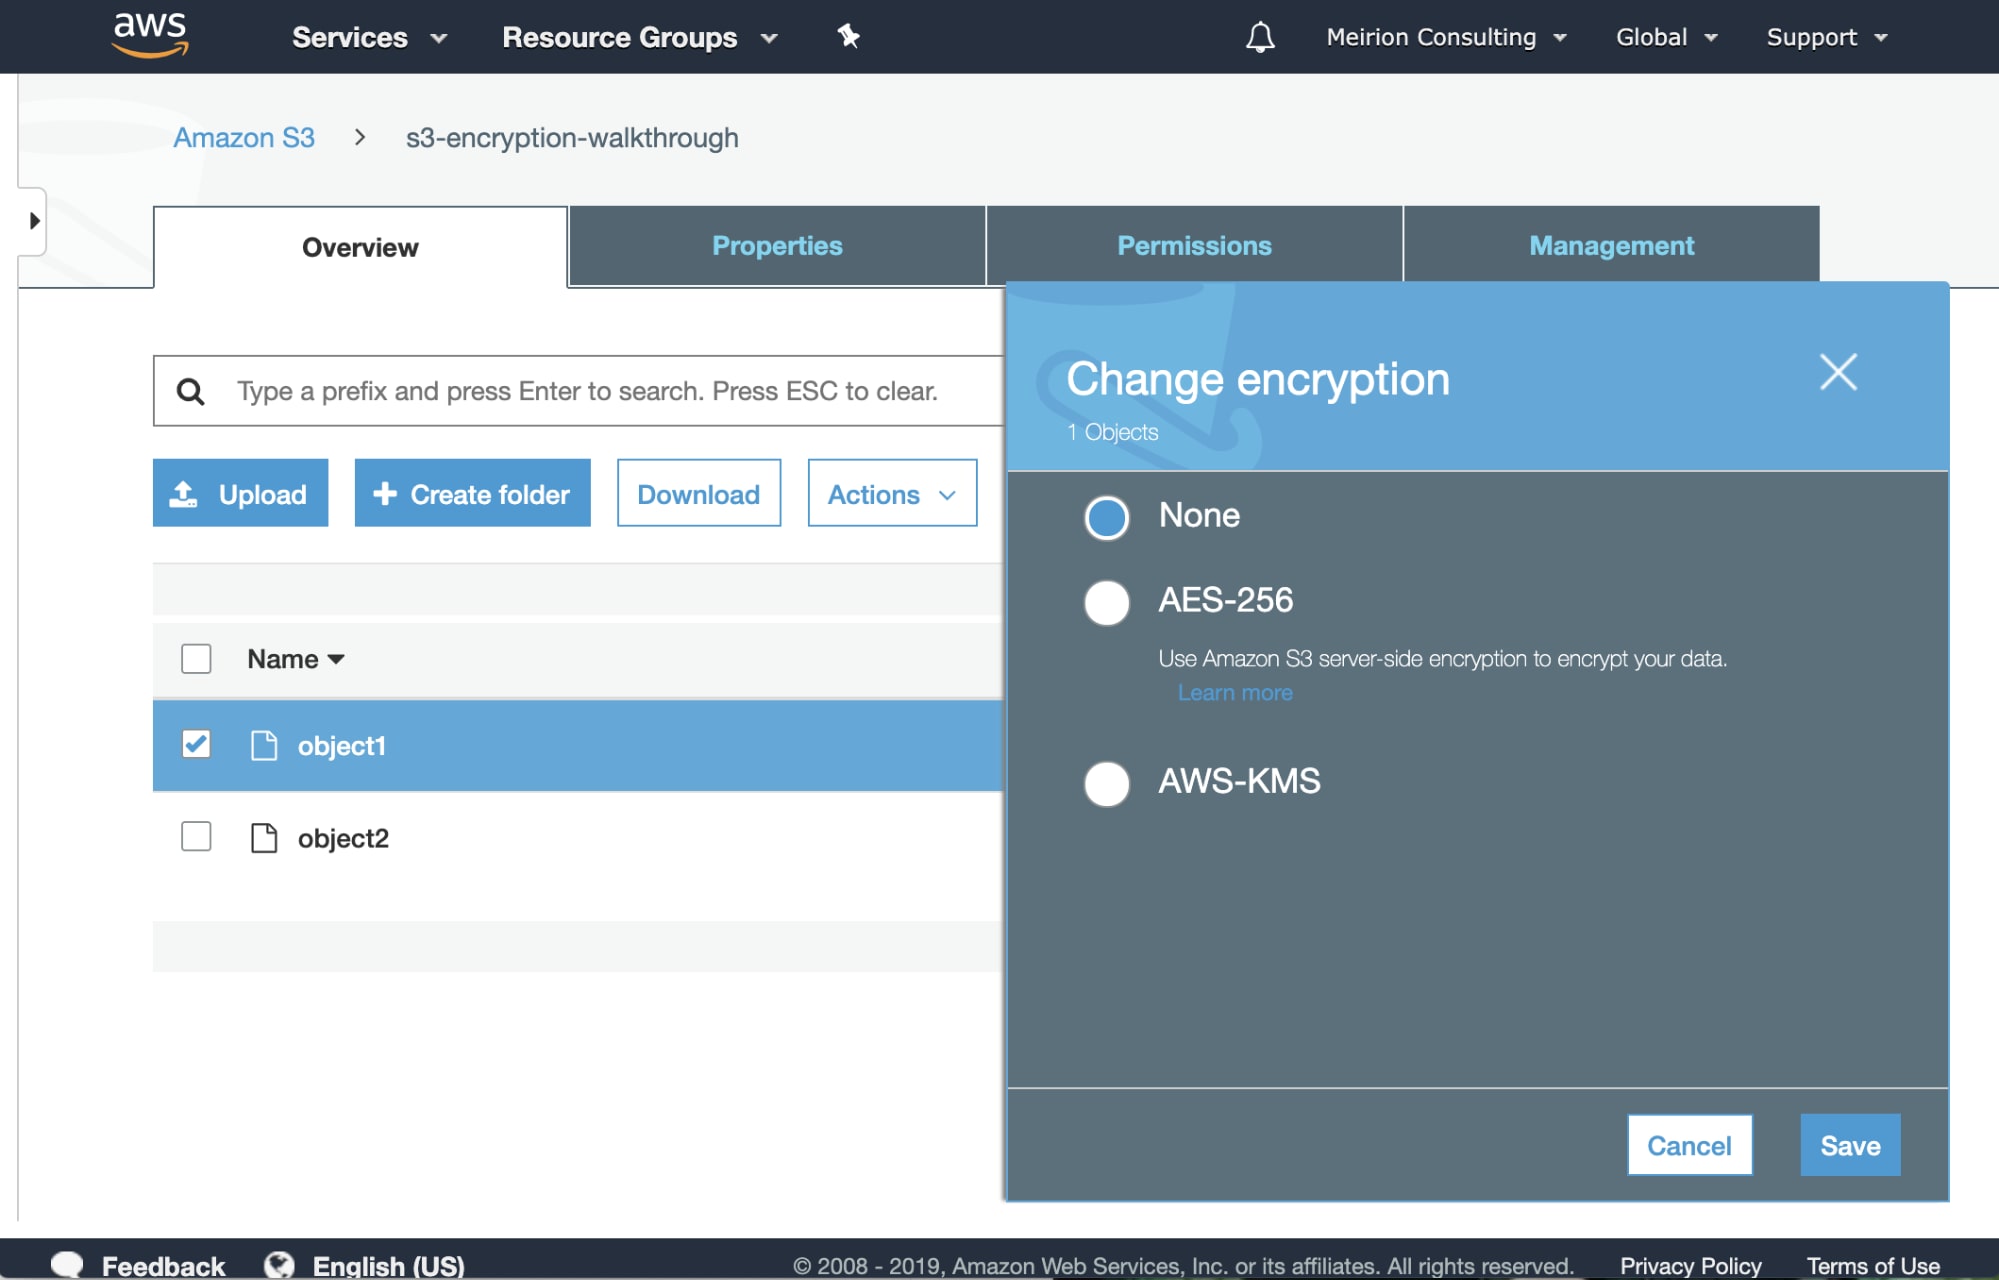This screenshot has height=1280, width=1999.
Task: Close the Change encryption panel
Action: click(1837, 372)
